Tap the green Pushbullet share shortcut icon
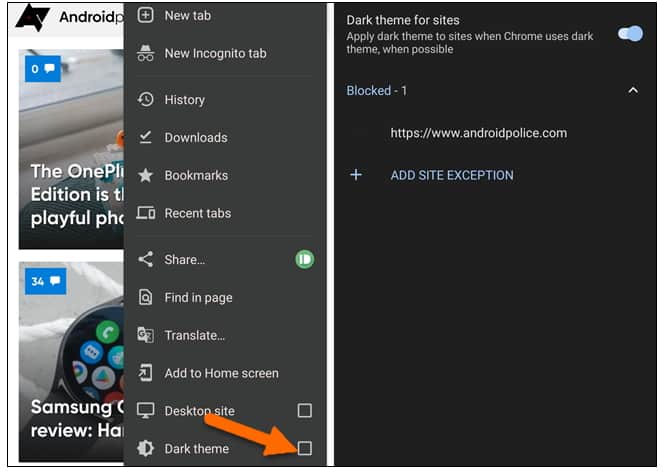 coord(305,259)
